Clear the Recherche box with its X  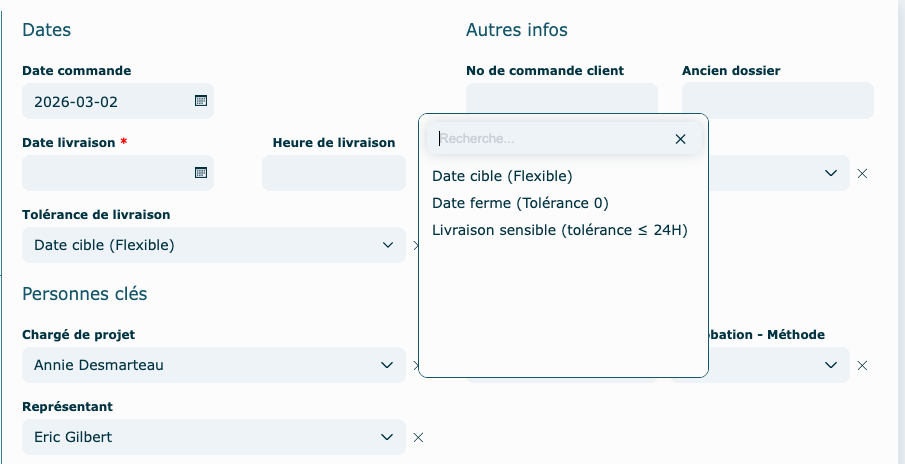680,139
